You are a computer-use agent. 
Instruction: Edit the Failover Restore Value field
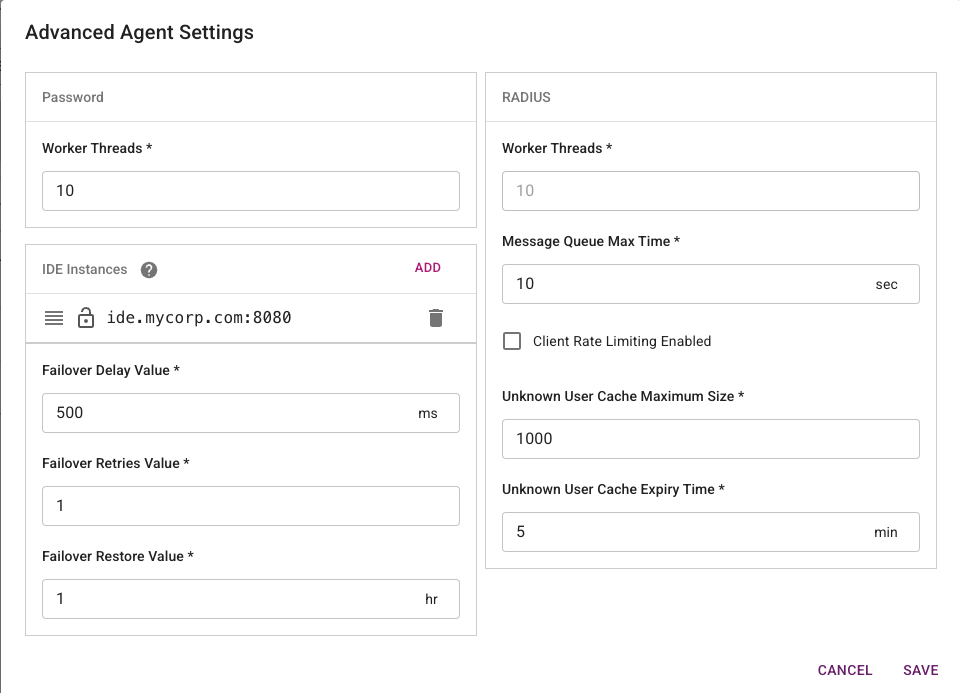tap(251, 599)
